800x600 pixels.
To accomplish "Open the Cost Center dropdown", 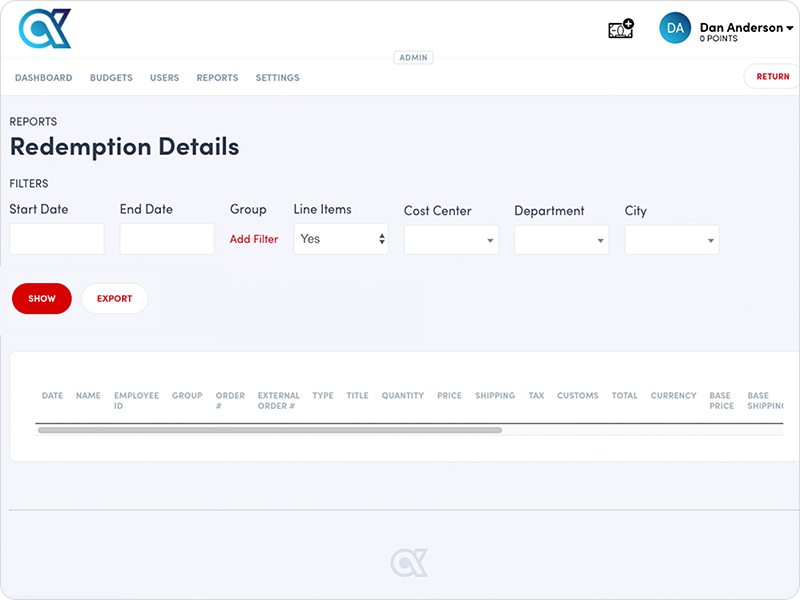I will click(451, 240).
